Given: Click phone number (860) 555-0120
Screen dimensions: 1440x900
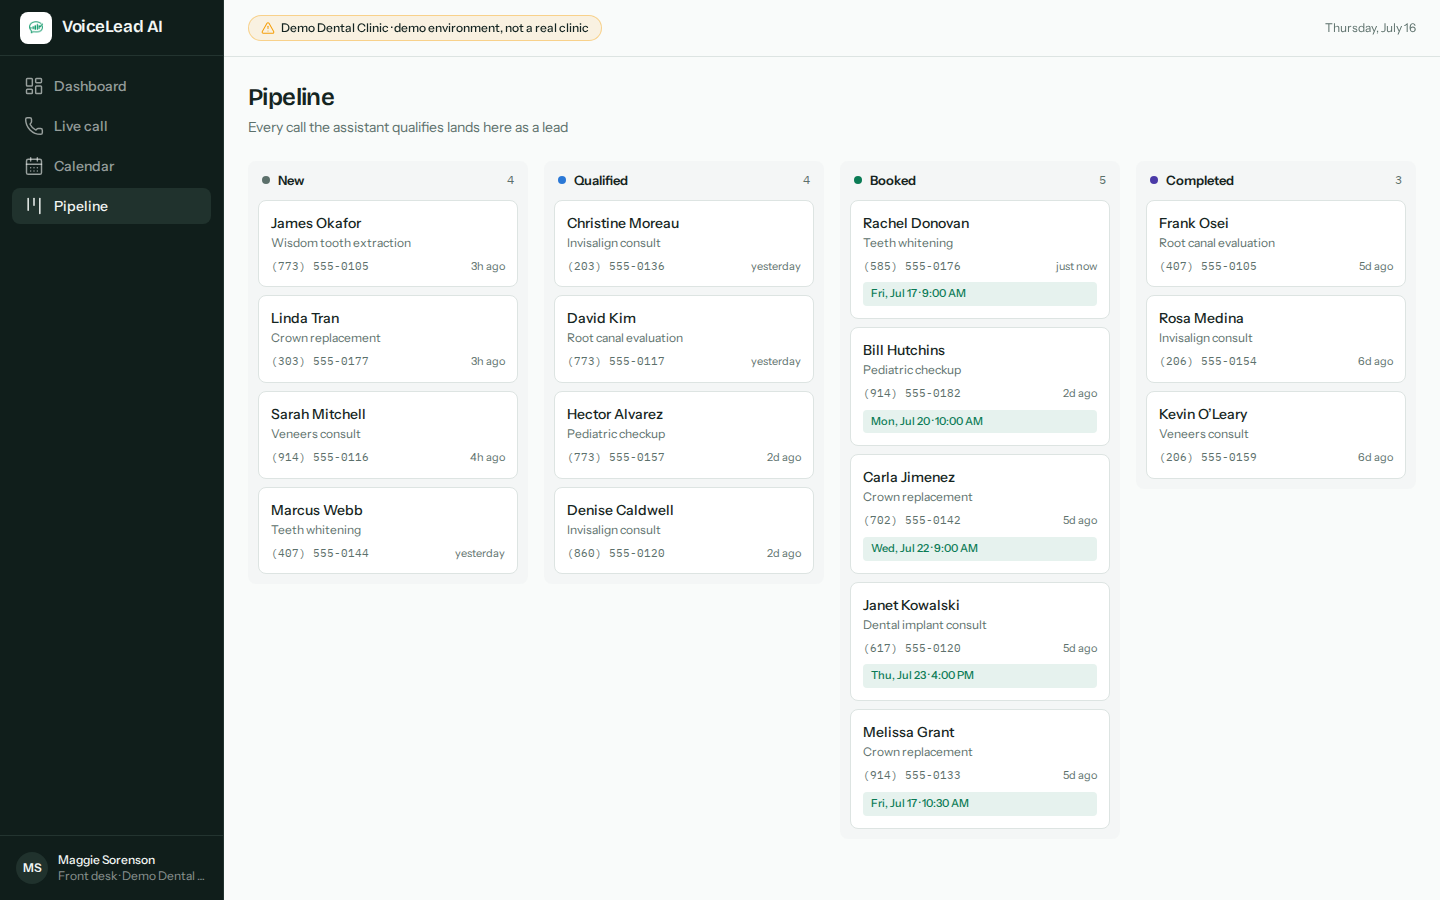Looking at the screenshot, I should coord(616,553).
